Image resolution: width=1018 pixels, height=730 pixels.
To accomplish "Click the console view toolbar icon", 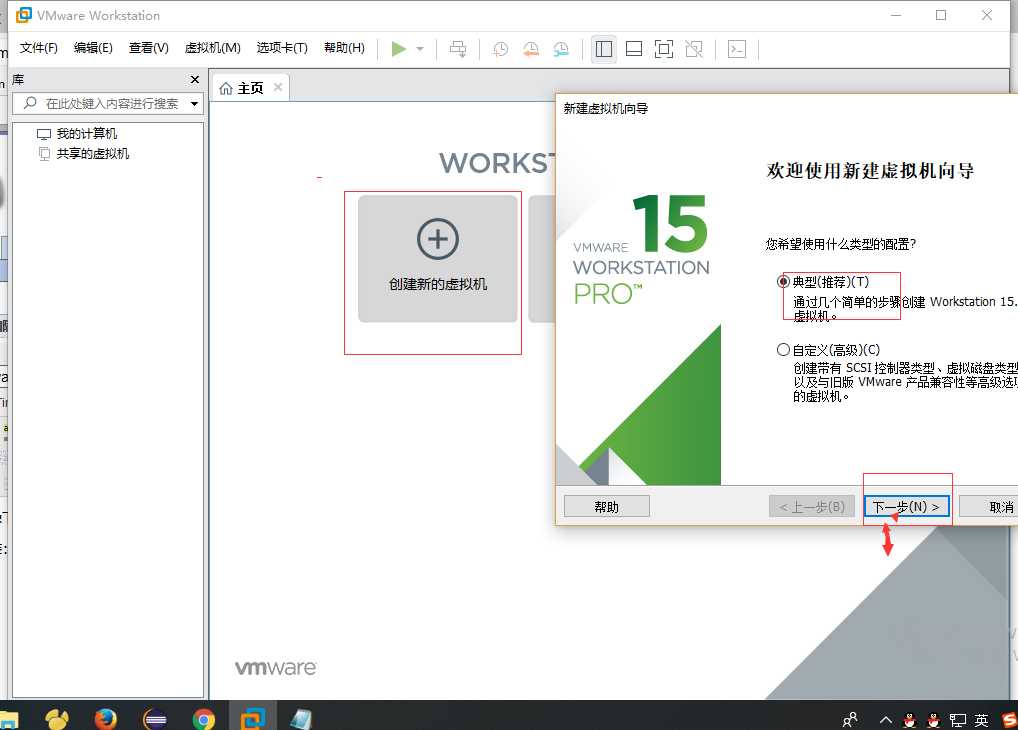I will 737,49.
